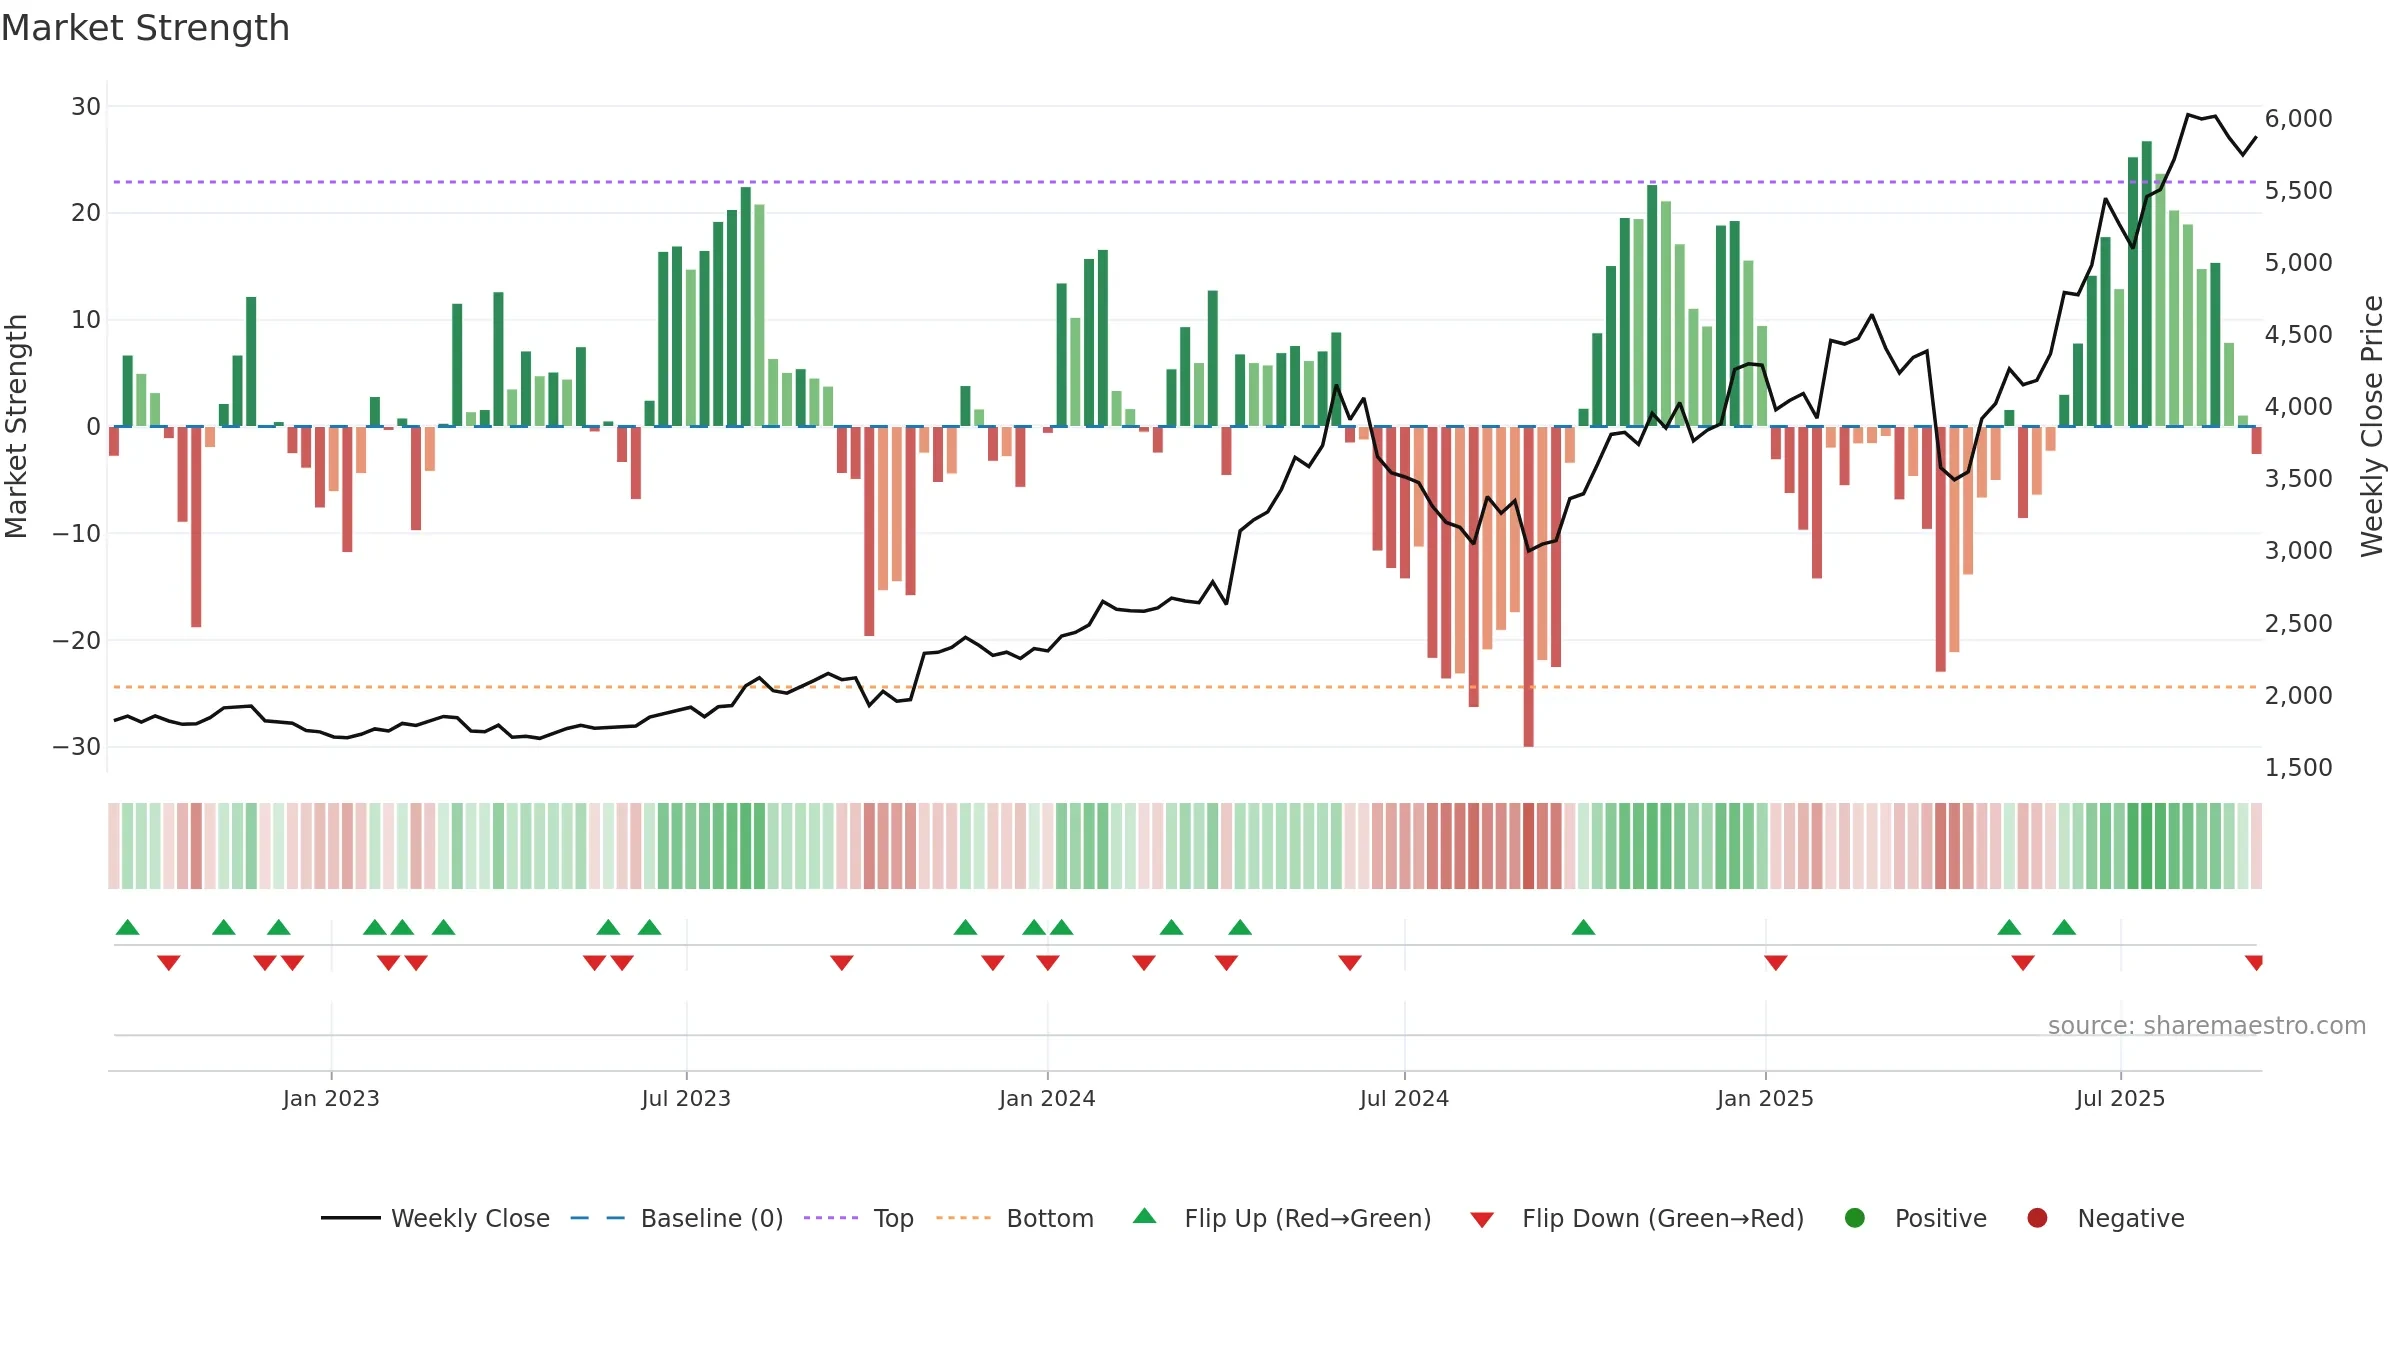The image size is (2400, 1350).
Task: Toggle the Baseline (0) legend entry
Action: pyautogui.click(x=677, y=1218)
